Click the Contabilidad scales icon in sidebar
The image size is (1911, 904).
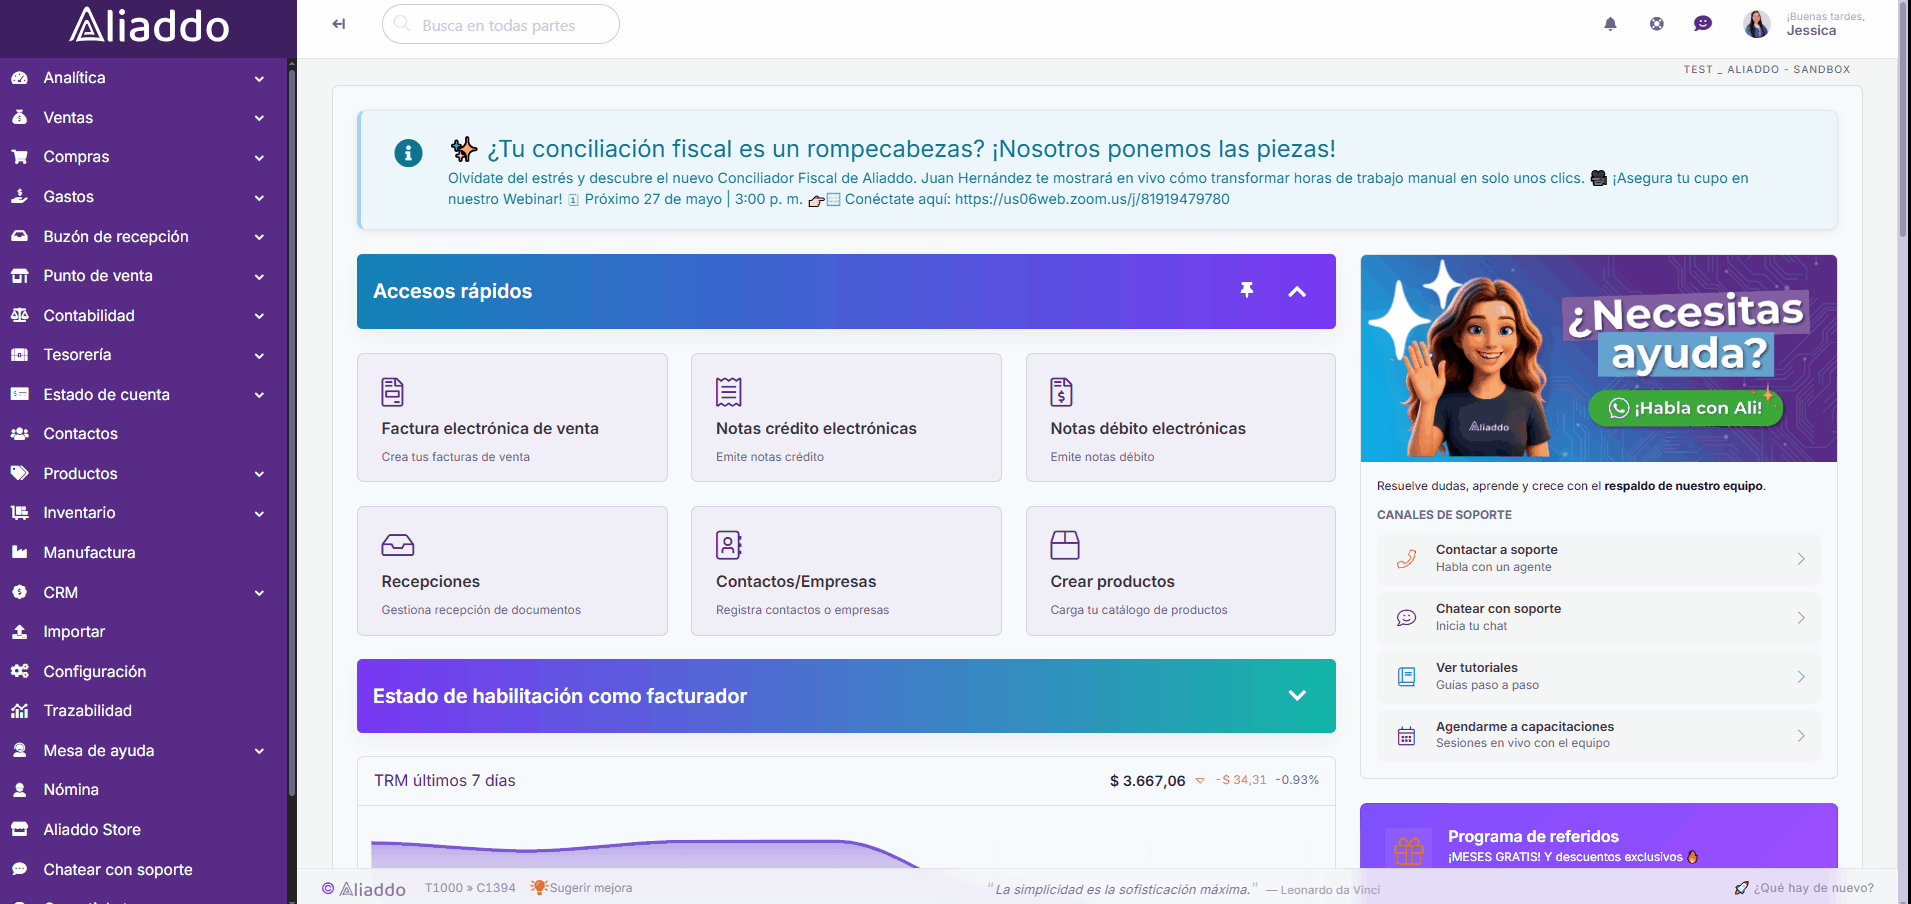(x=19, y=315)
